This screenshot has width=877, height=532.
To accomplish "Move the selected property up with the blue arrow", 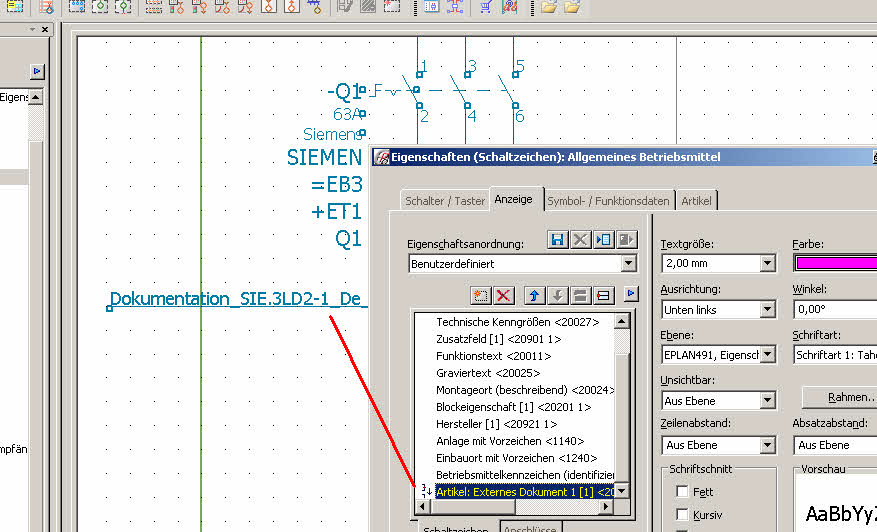I will coord(534,295).
